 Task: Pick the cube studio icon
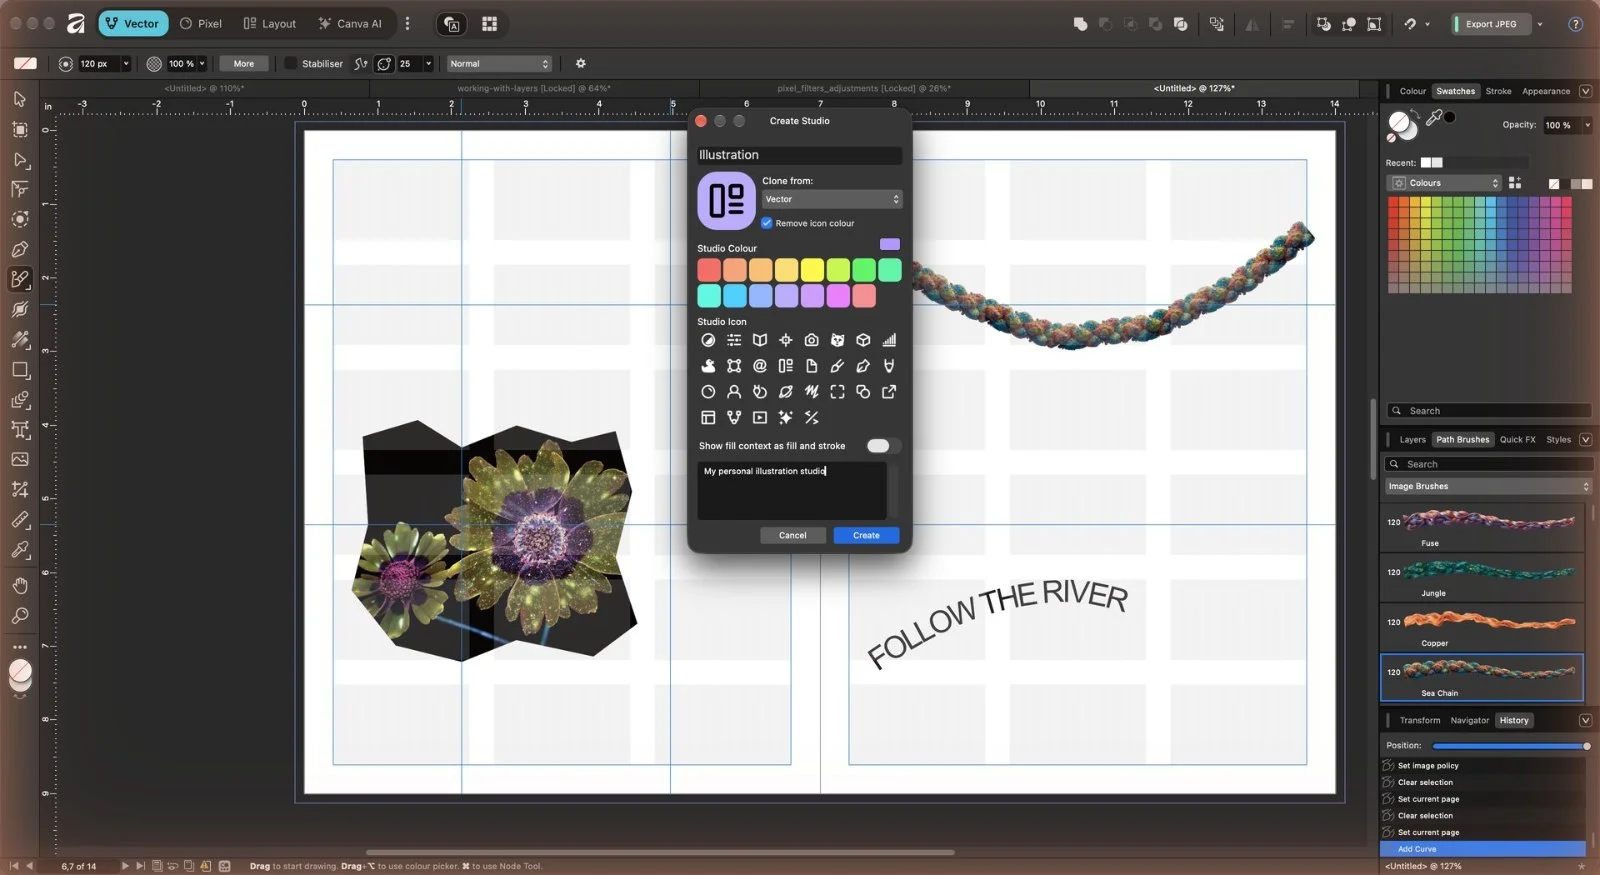coord(863,340)
